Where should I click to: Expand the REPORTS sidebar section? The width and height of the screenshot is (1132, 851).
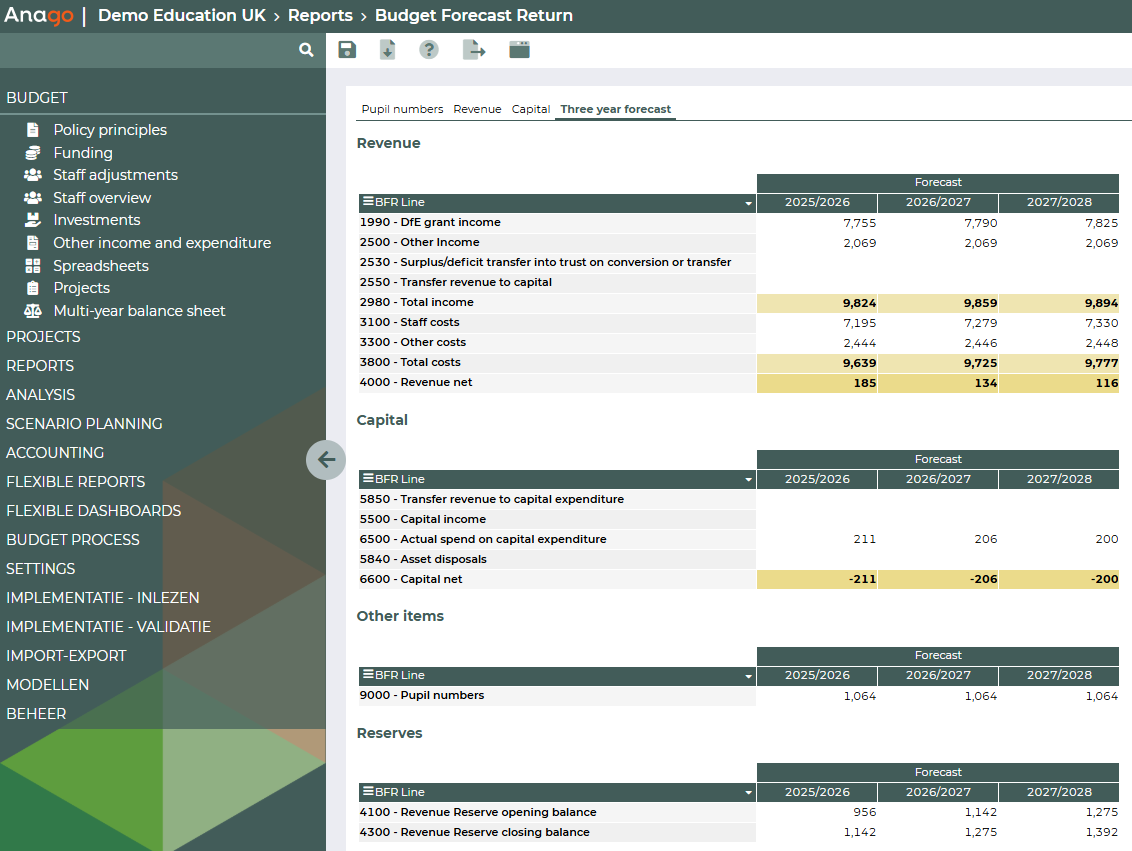40,366
